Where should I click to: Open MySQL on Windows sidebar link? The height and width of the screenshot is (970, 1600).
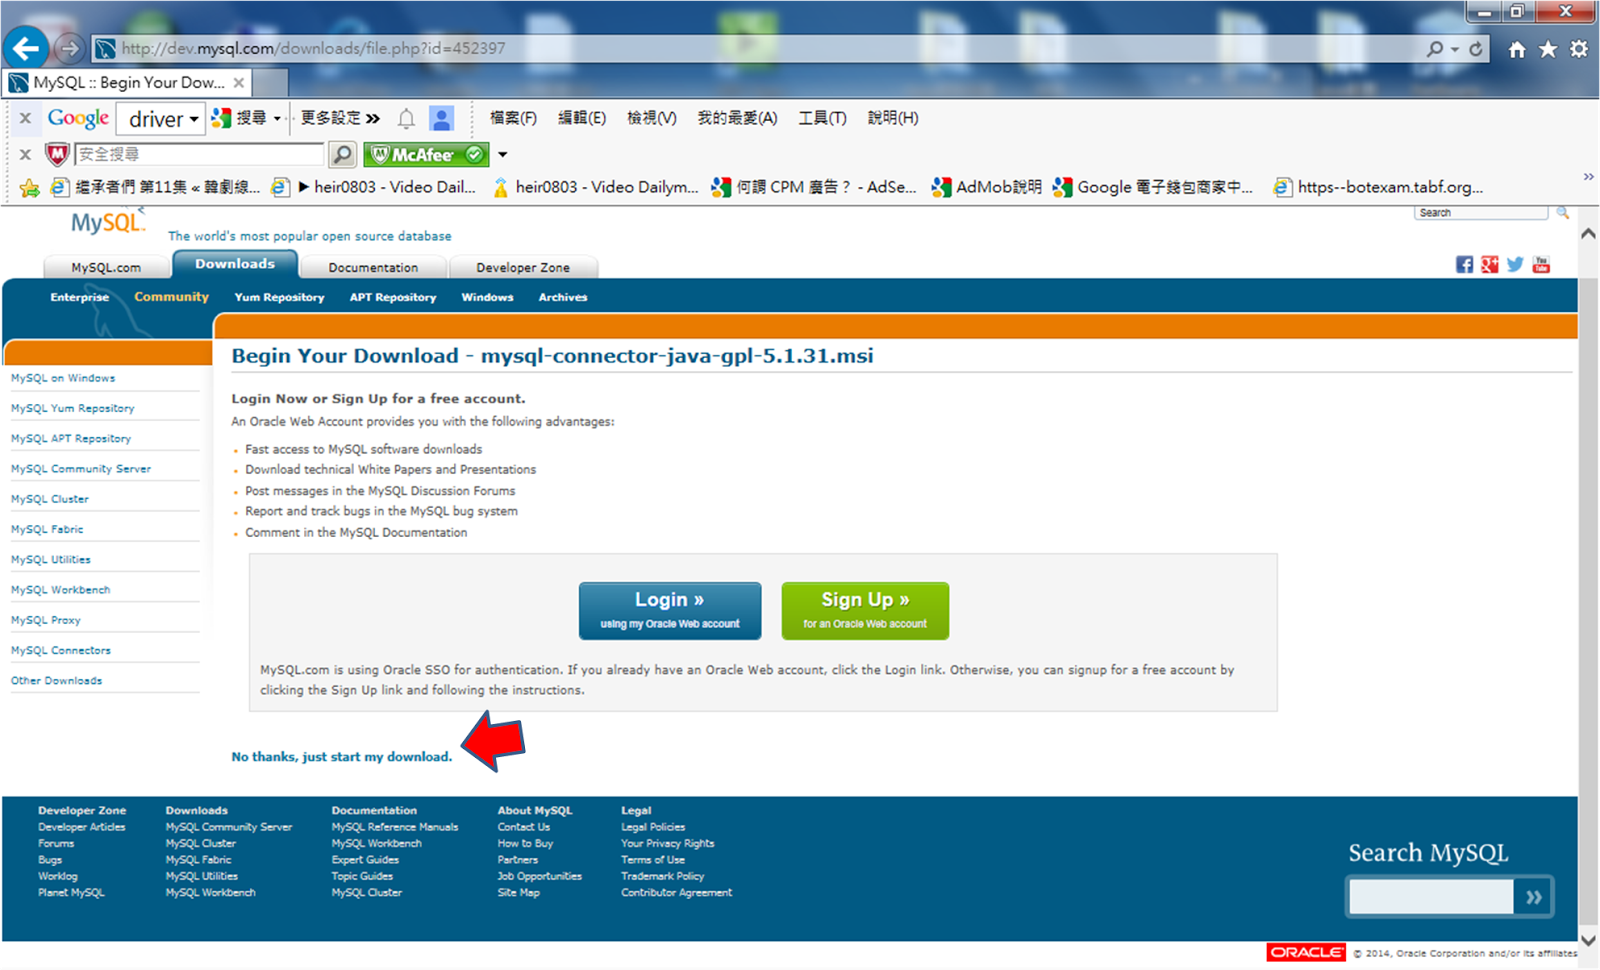click(63, 378)
